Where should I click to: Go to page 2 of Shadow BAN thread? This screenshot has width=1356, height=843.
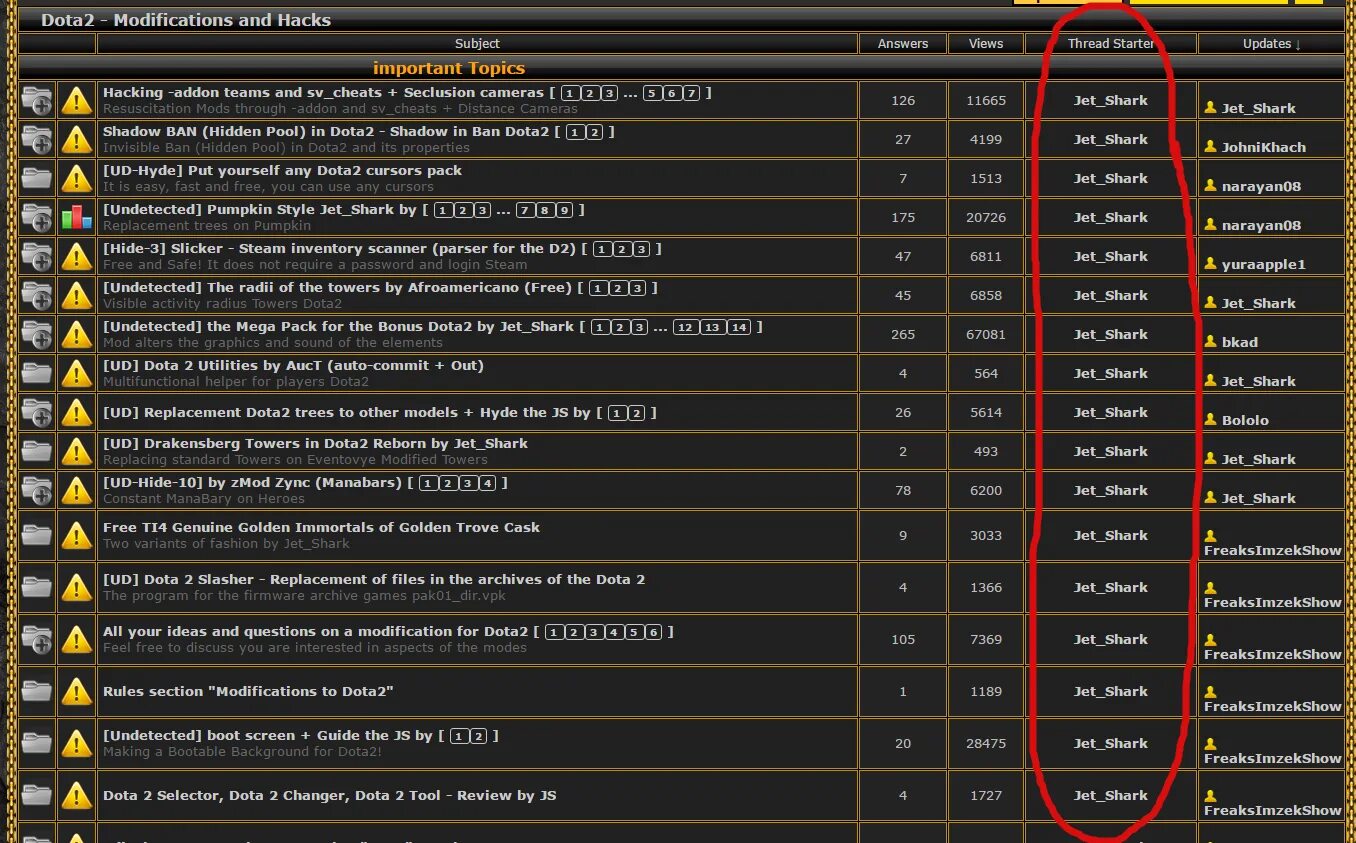pyautogui.click(x=594, y=132)
